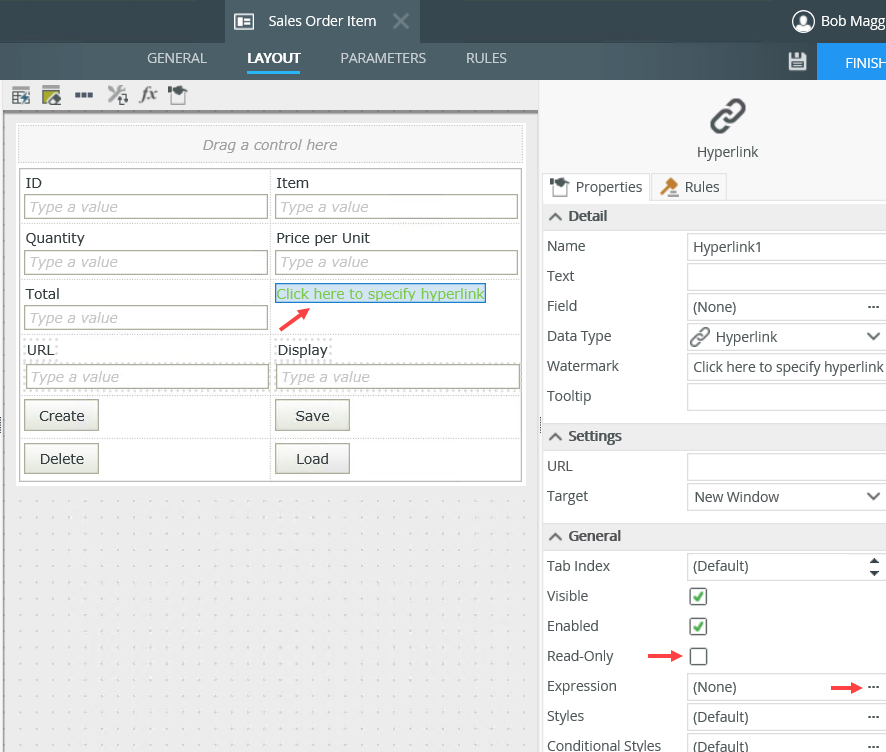Switch to the Rules properties tab

point(690,187)
